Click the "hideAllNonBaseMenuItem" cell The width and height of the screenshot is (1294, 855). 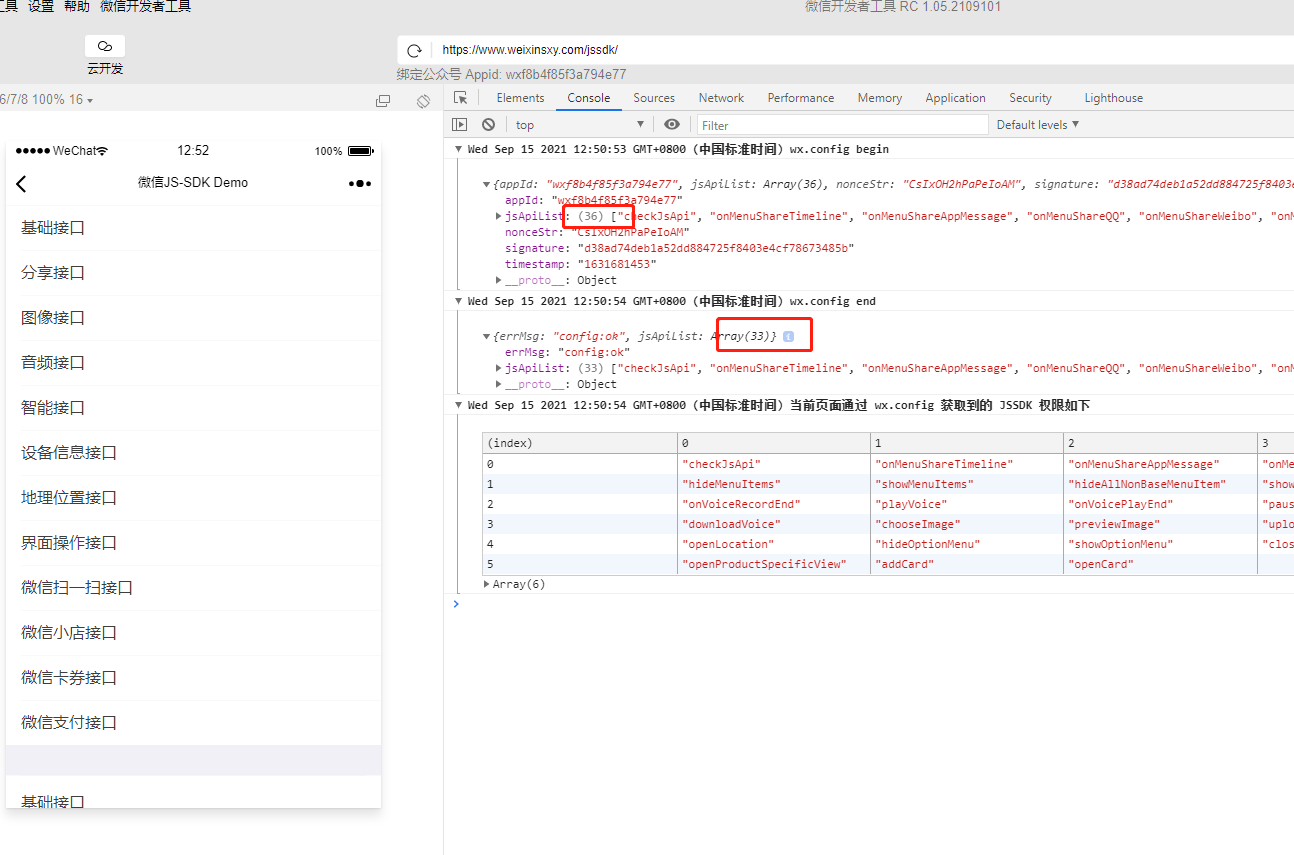(1161, 484)
